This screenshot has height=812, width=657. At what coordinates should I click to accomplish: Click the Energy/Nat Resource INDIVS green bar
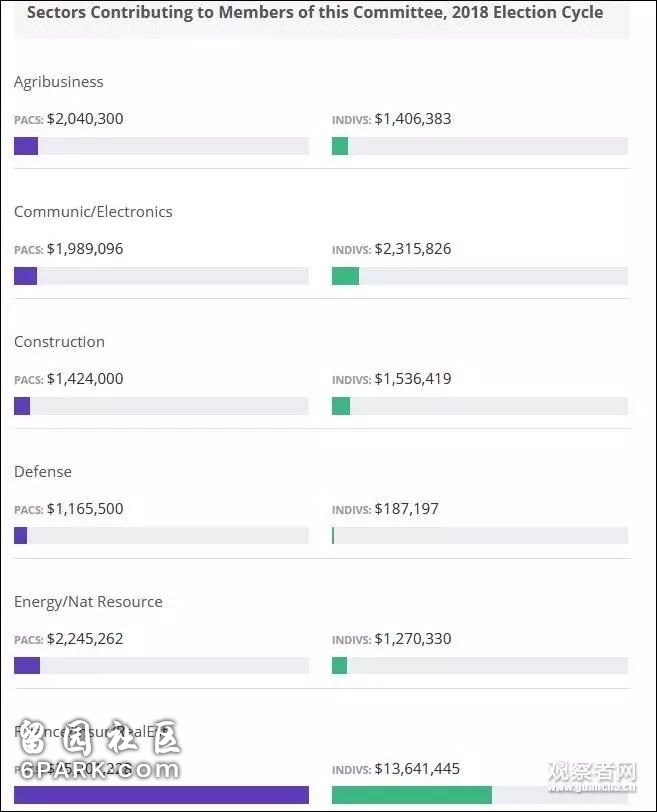[x=339, y=666]
